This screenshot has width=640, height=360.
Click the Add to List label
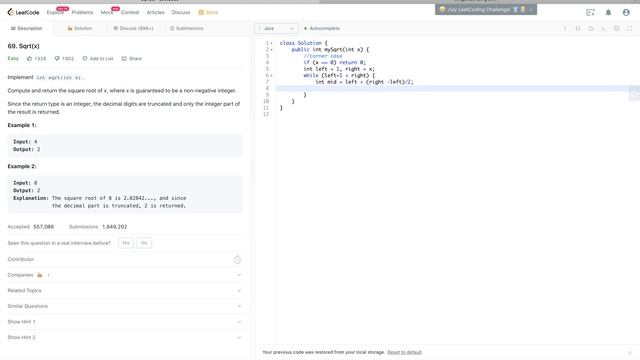[101, 58]
